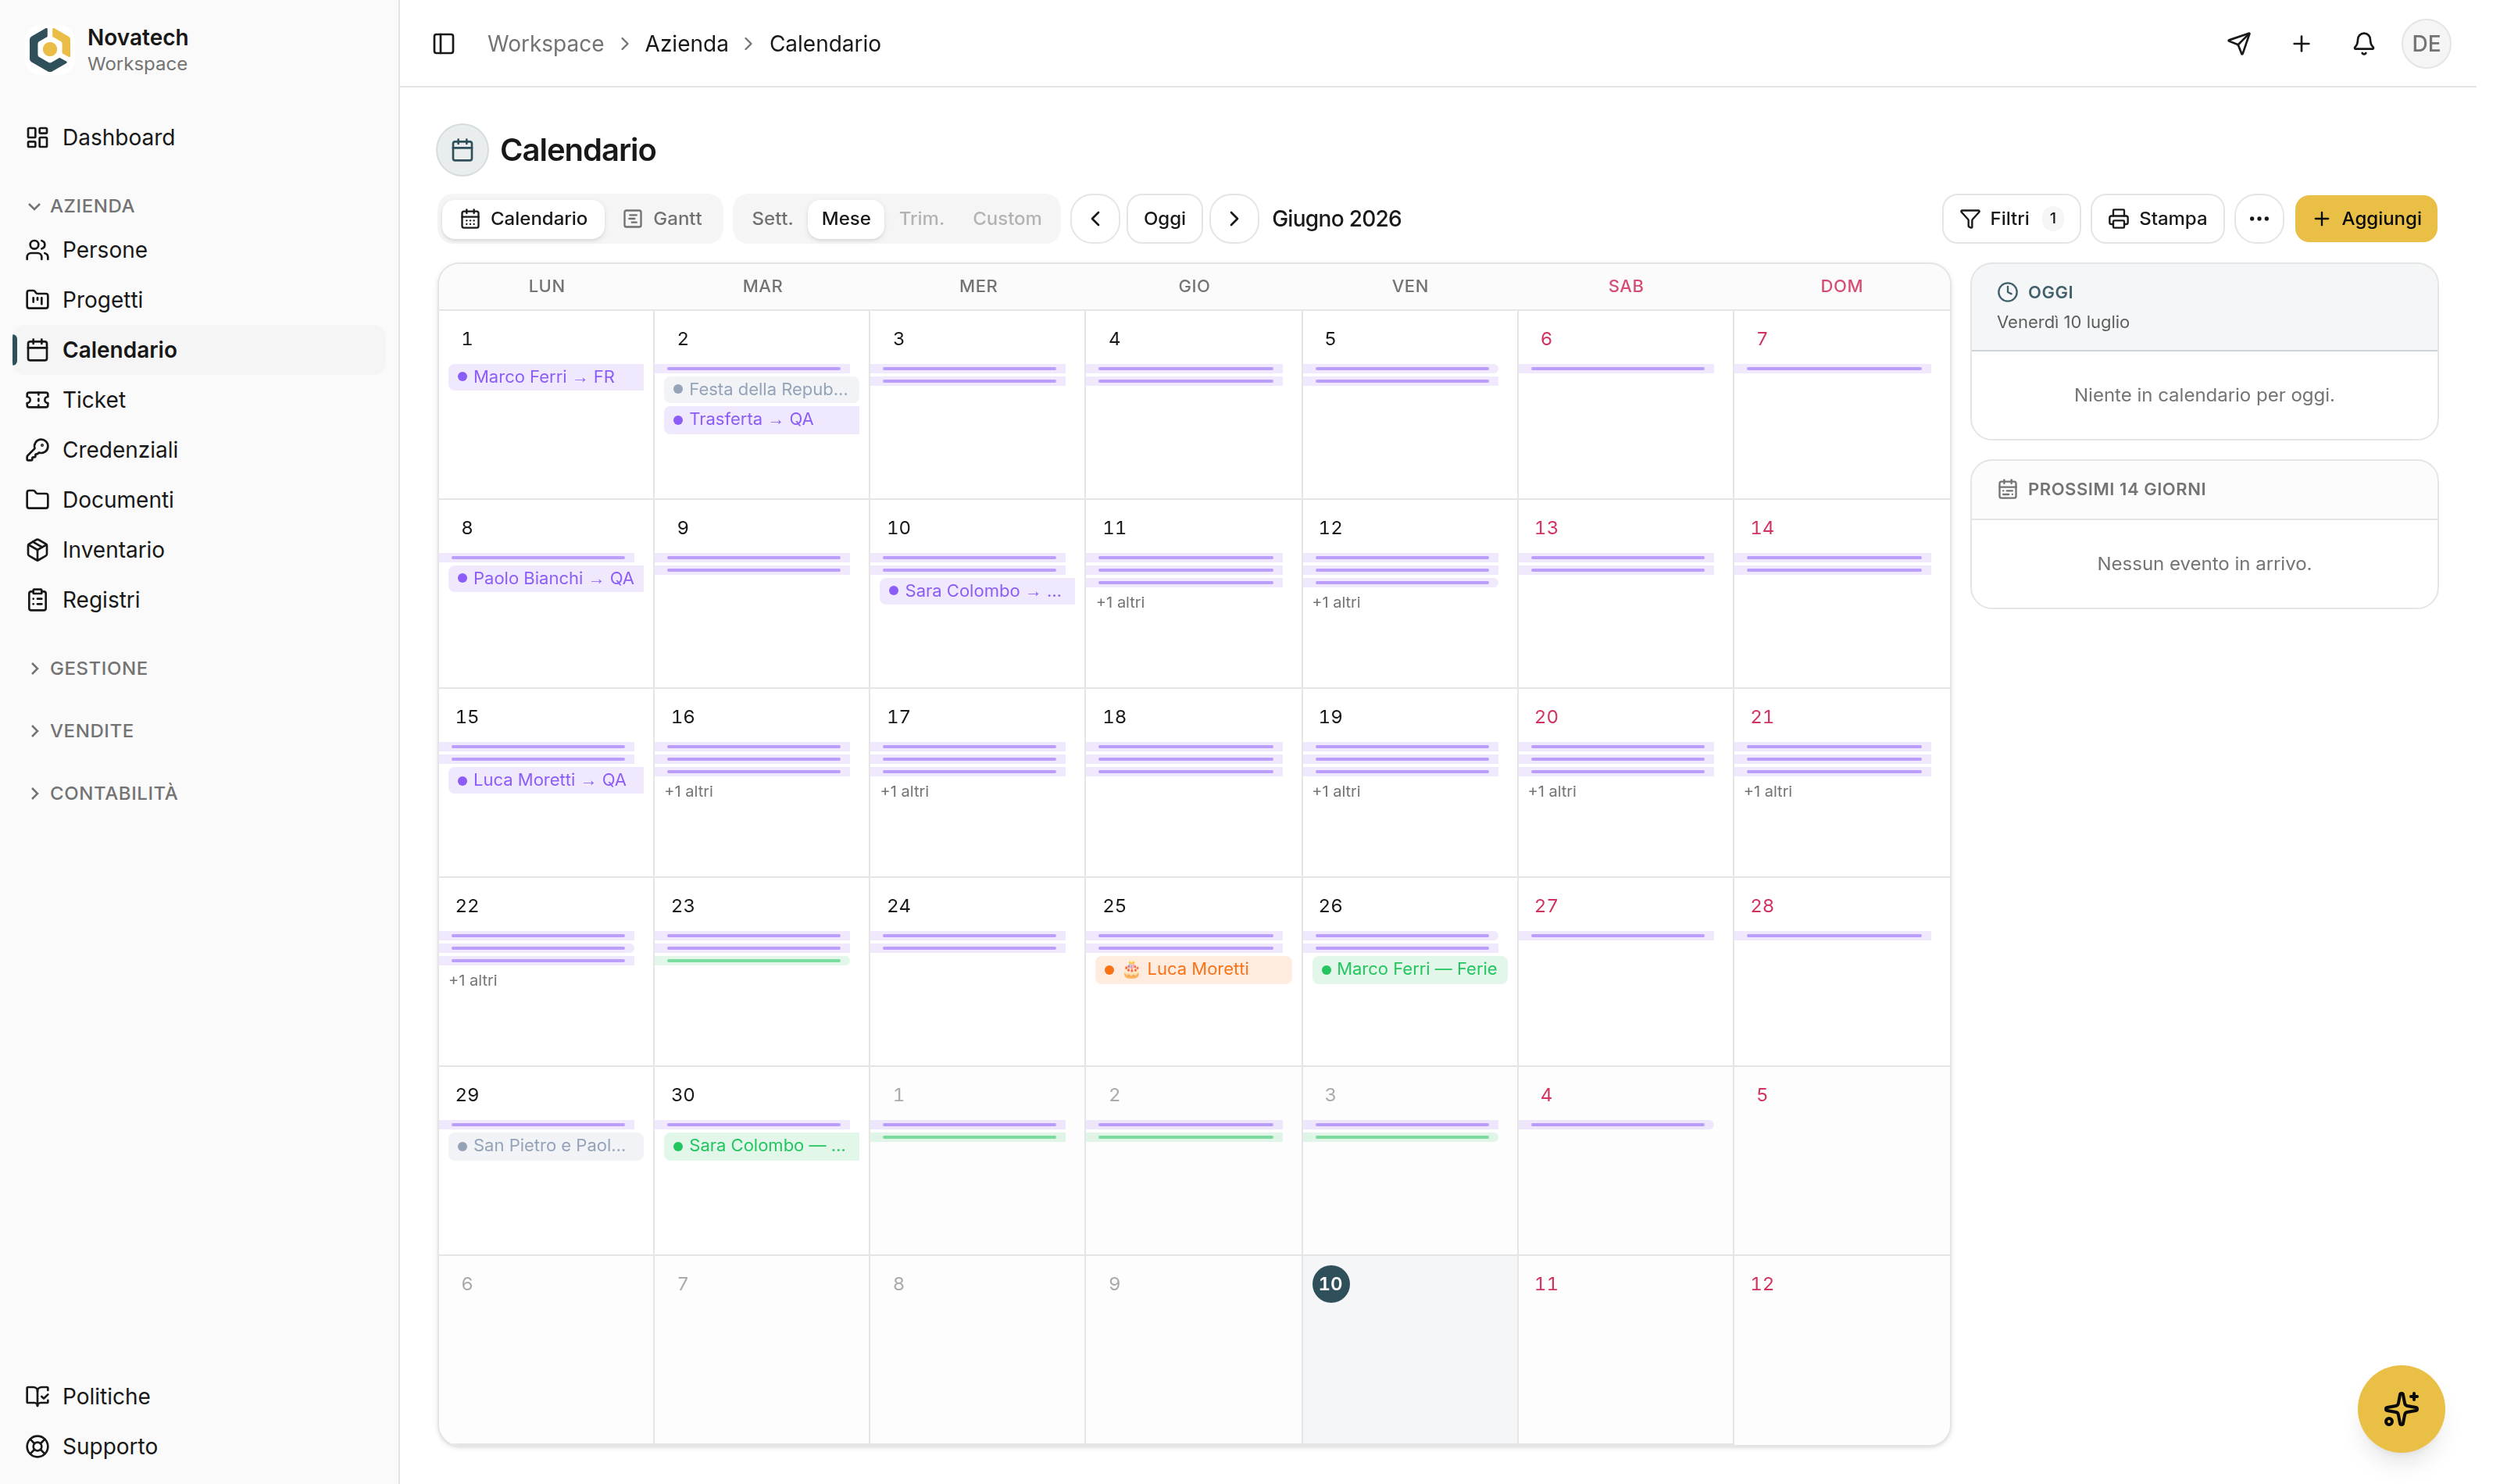Switch to Calendario view tab
The height and width of the screenshot is (1484, 2500).
(x=524, y=219)
